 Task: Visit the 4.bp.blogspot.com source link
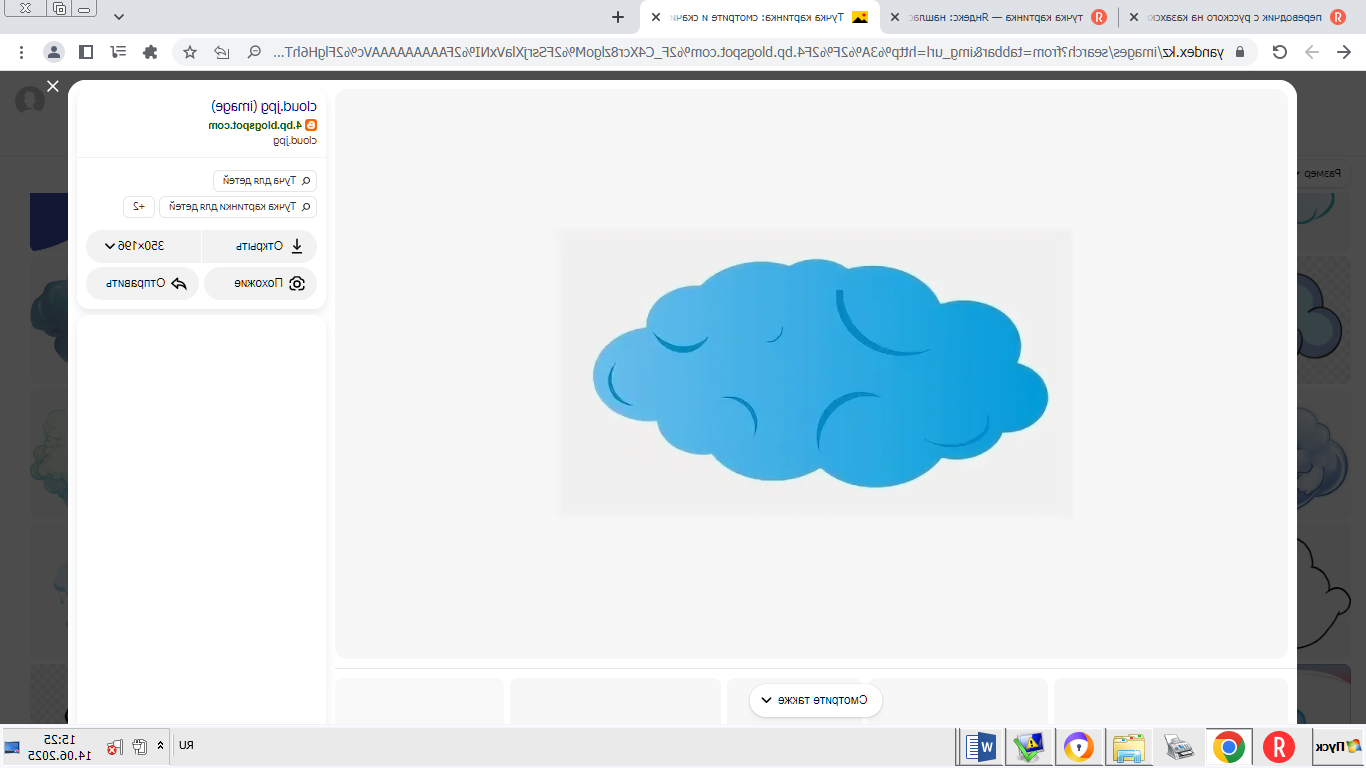point(256,125)
